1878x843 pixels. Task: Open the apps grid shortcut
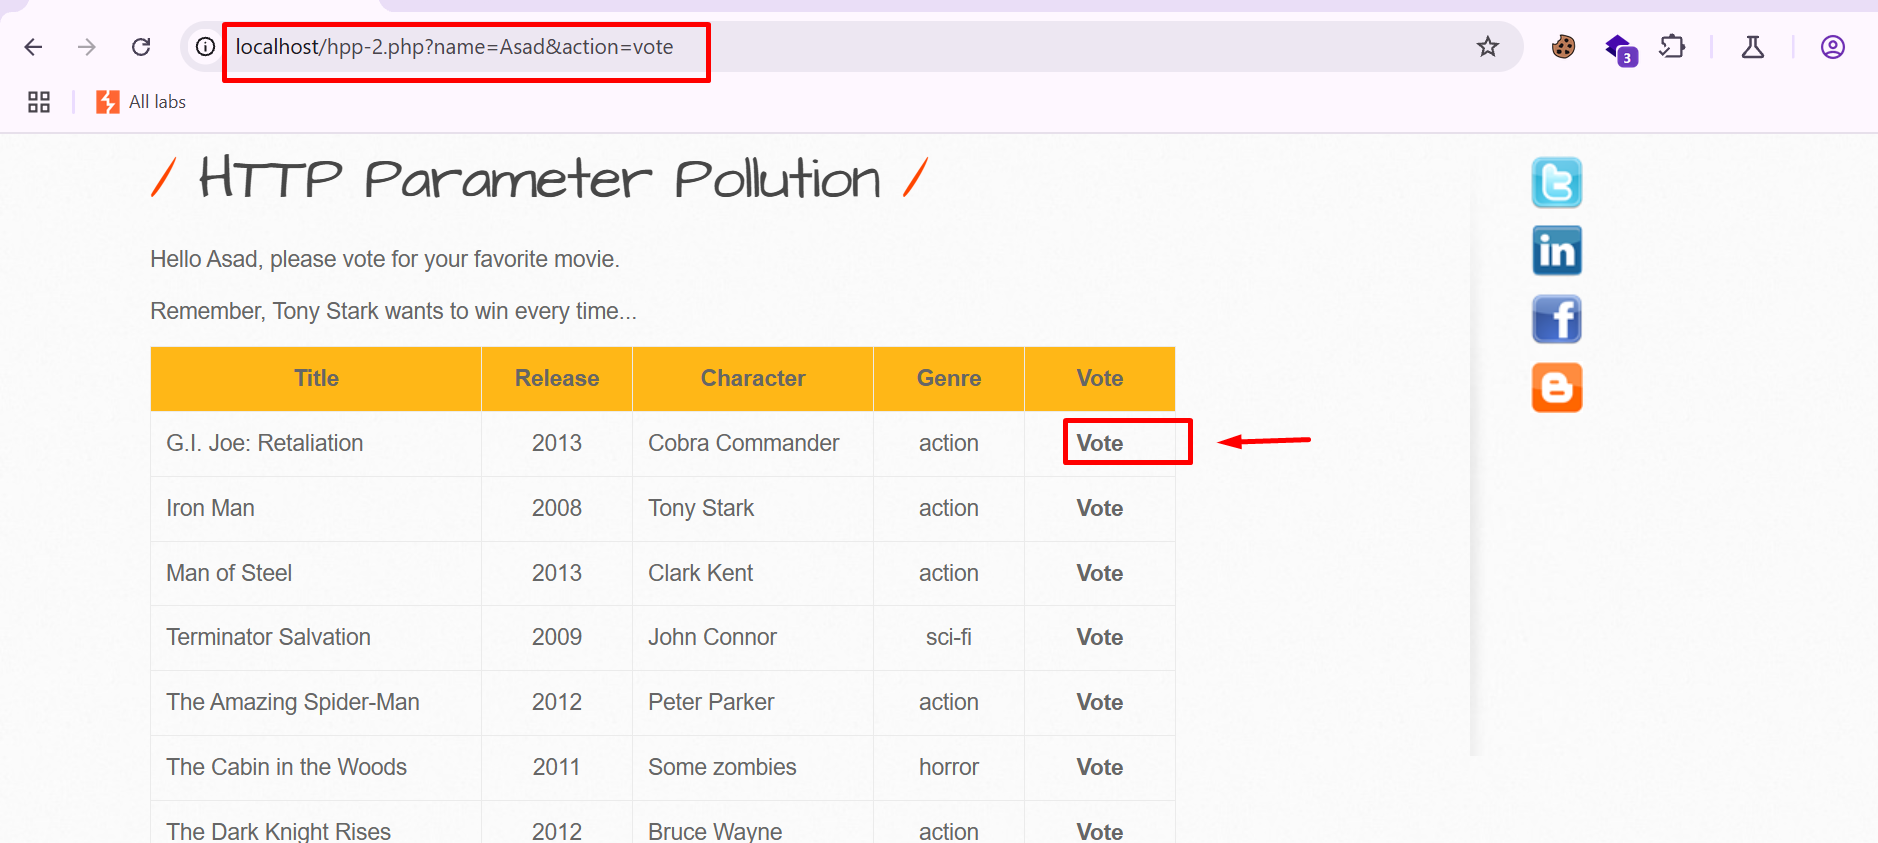pyautogui.click(x=39, y=102)
